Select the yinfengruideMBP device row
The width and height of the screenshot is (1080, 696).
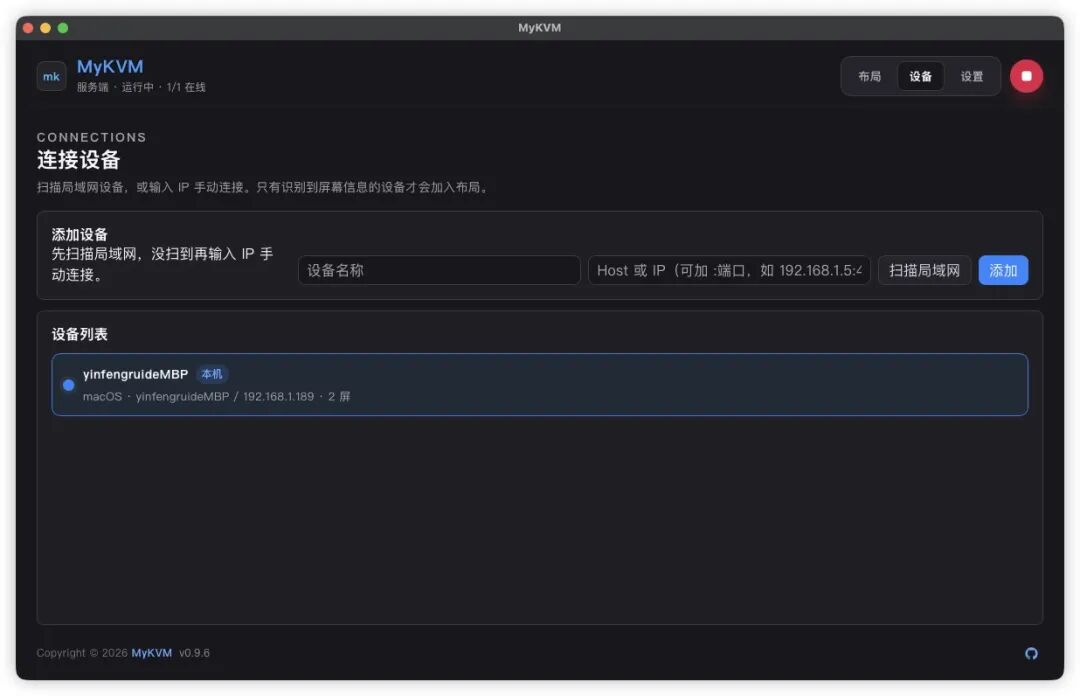coord(539,385)
